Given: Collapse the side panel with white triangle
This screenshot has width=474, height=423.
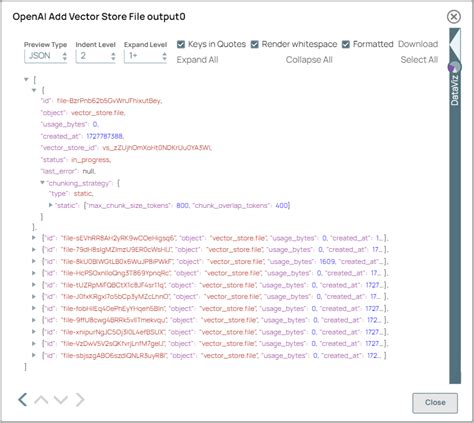Looking at the screenshot, I should 455,44.
